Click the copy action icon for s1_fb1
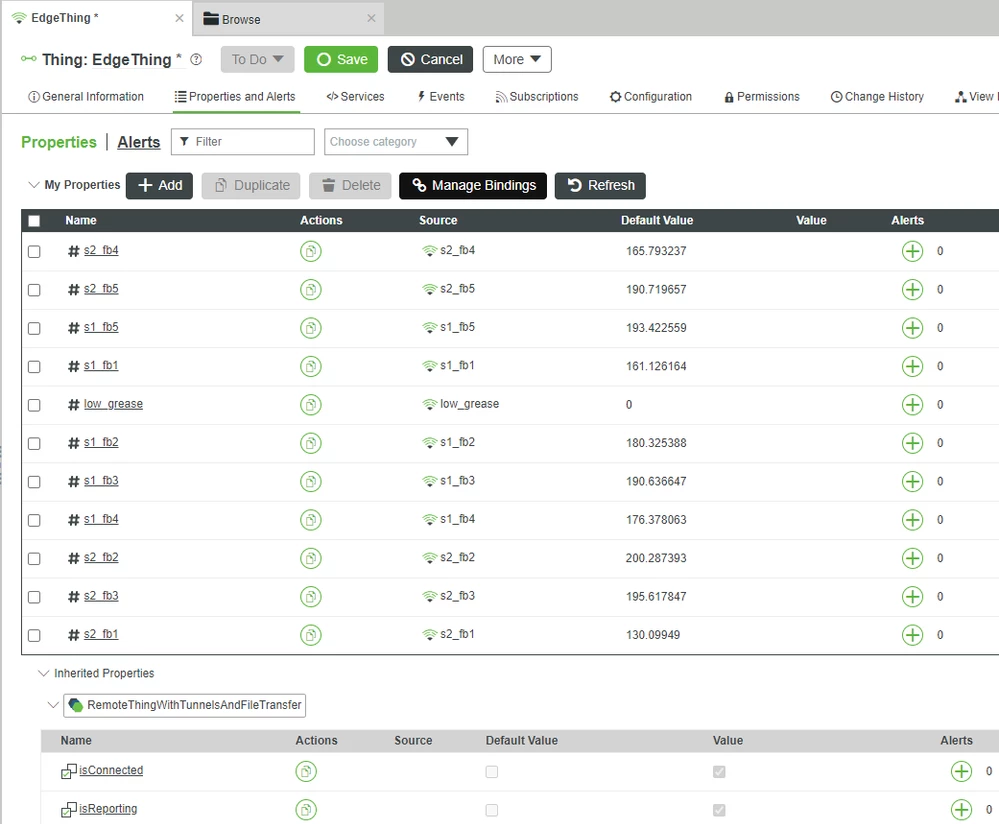The image size is (999, 824). pyautogui.click(x=310, y=366)
